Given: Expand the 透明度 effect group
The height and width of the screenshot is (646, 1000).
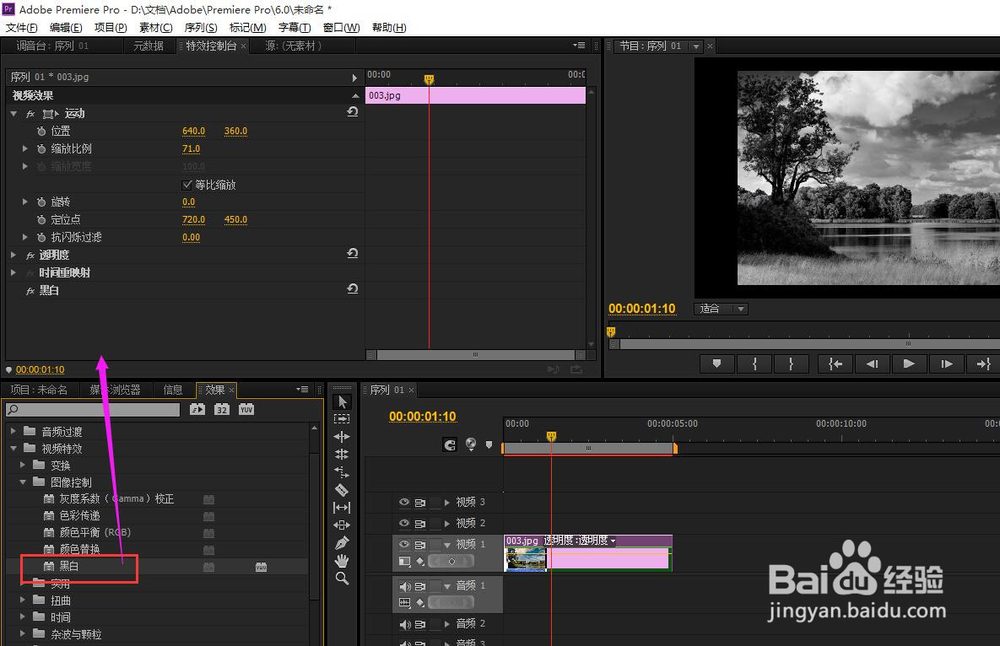Looking at the screenshot, I should point(13,254).
